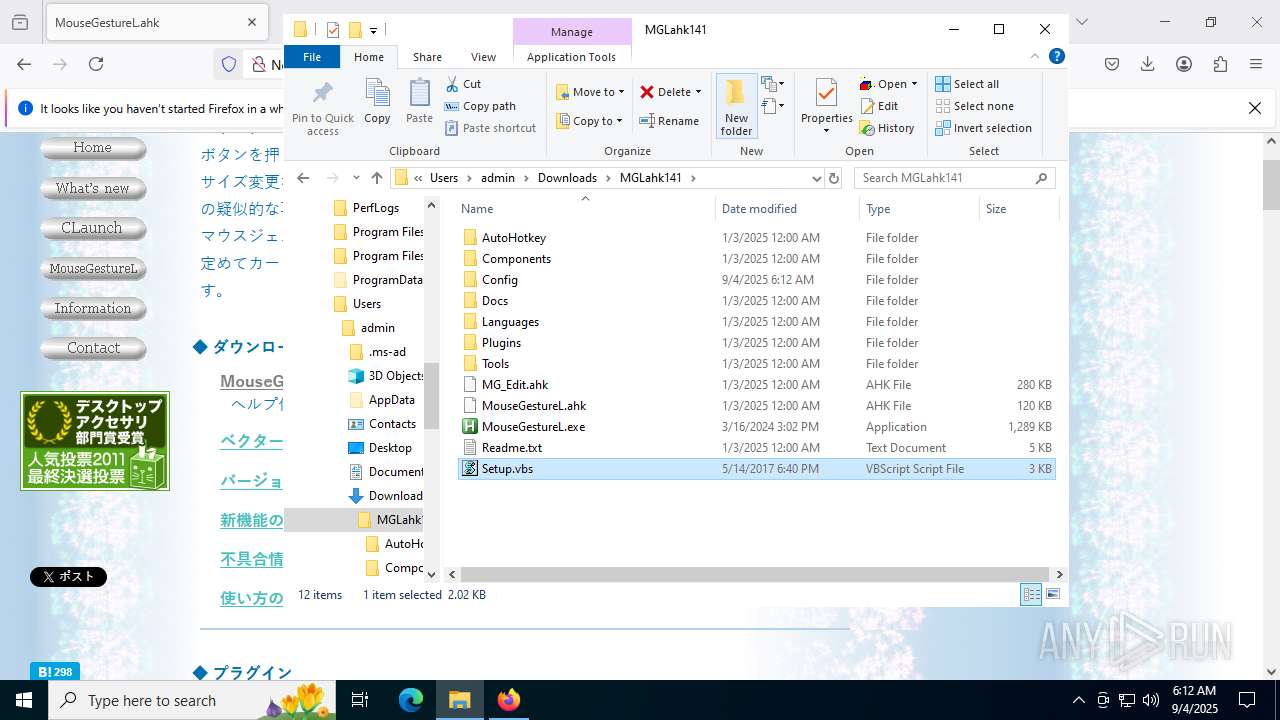Click Select all in ribbon
The height and width of the screenshot is (720, 1280).
tap(967, 84)
